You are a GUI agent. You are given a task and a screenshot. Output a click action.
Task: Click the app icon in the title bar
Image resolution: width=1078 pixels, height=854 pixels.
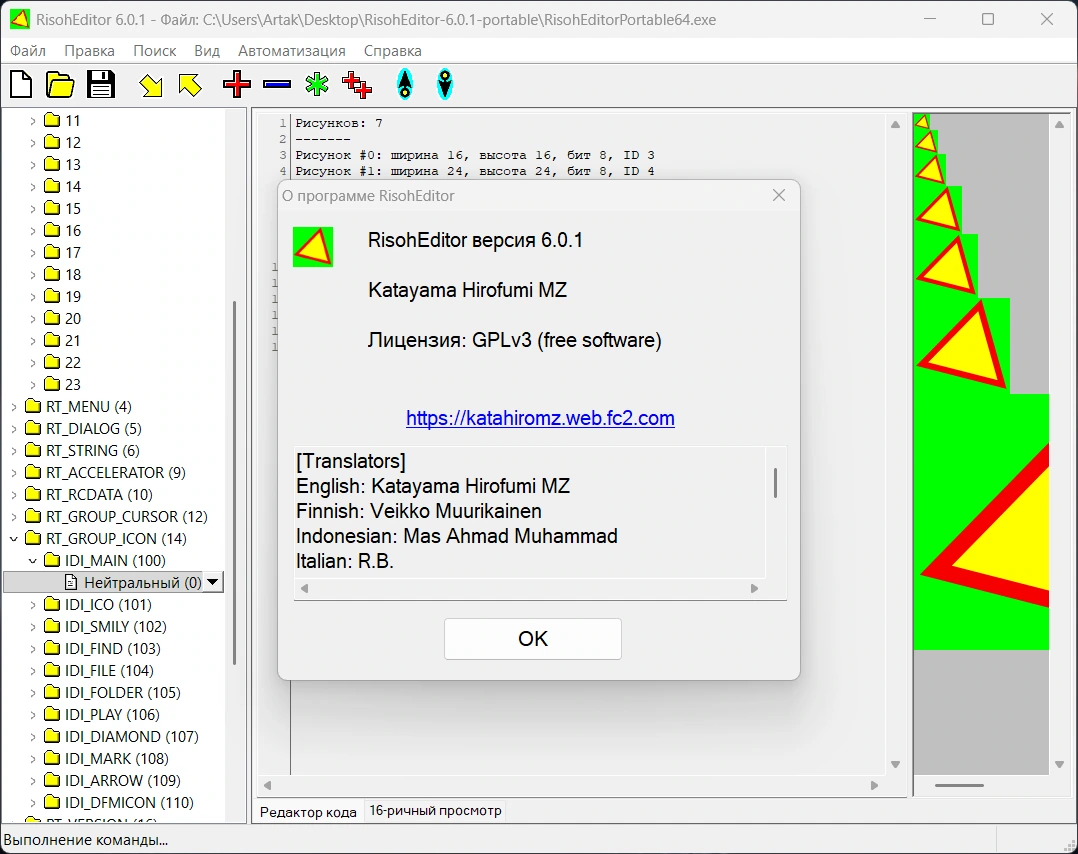[20, 19]
